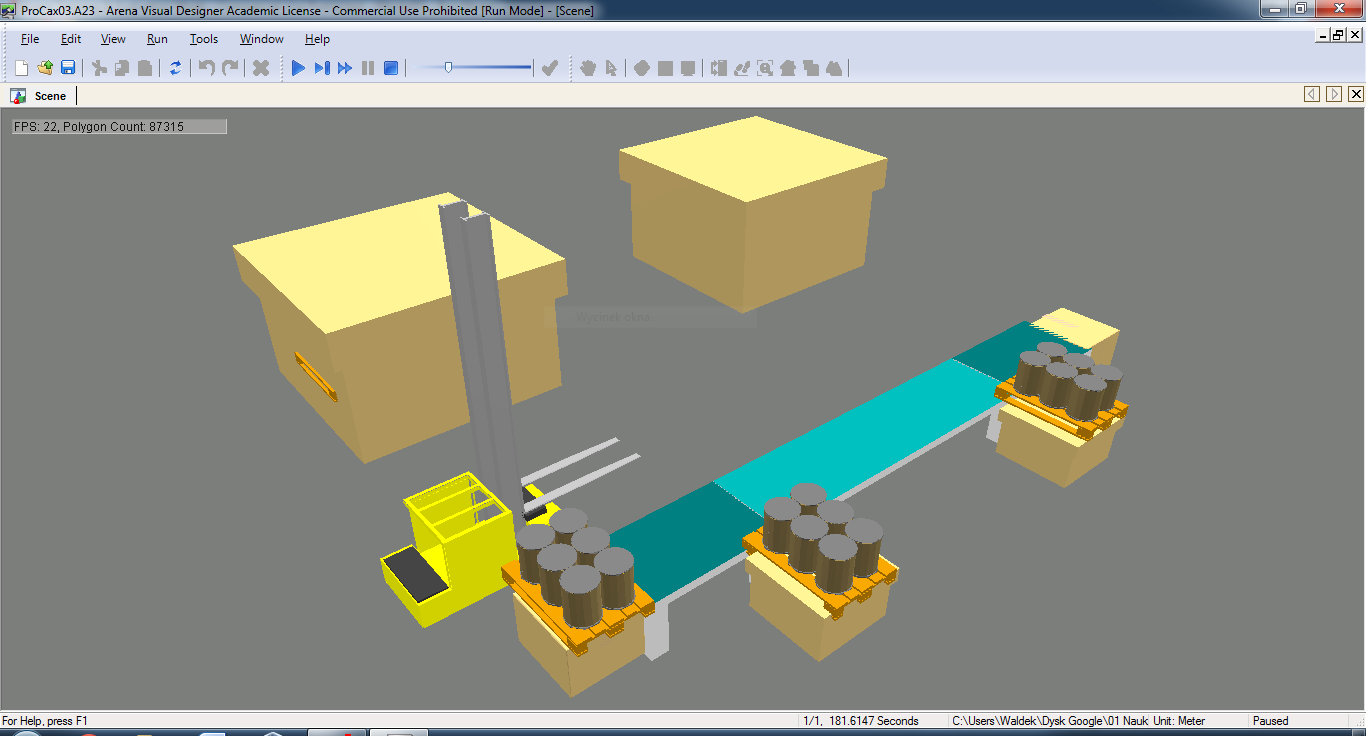The image size is (1366, 736).
Task: Click the Paste clipboard icon
Action: pos(145,68)
